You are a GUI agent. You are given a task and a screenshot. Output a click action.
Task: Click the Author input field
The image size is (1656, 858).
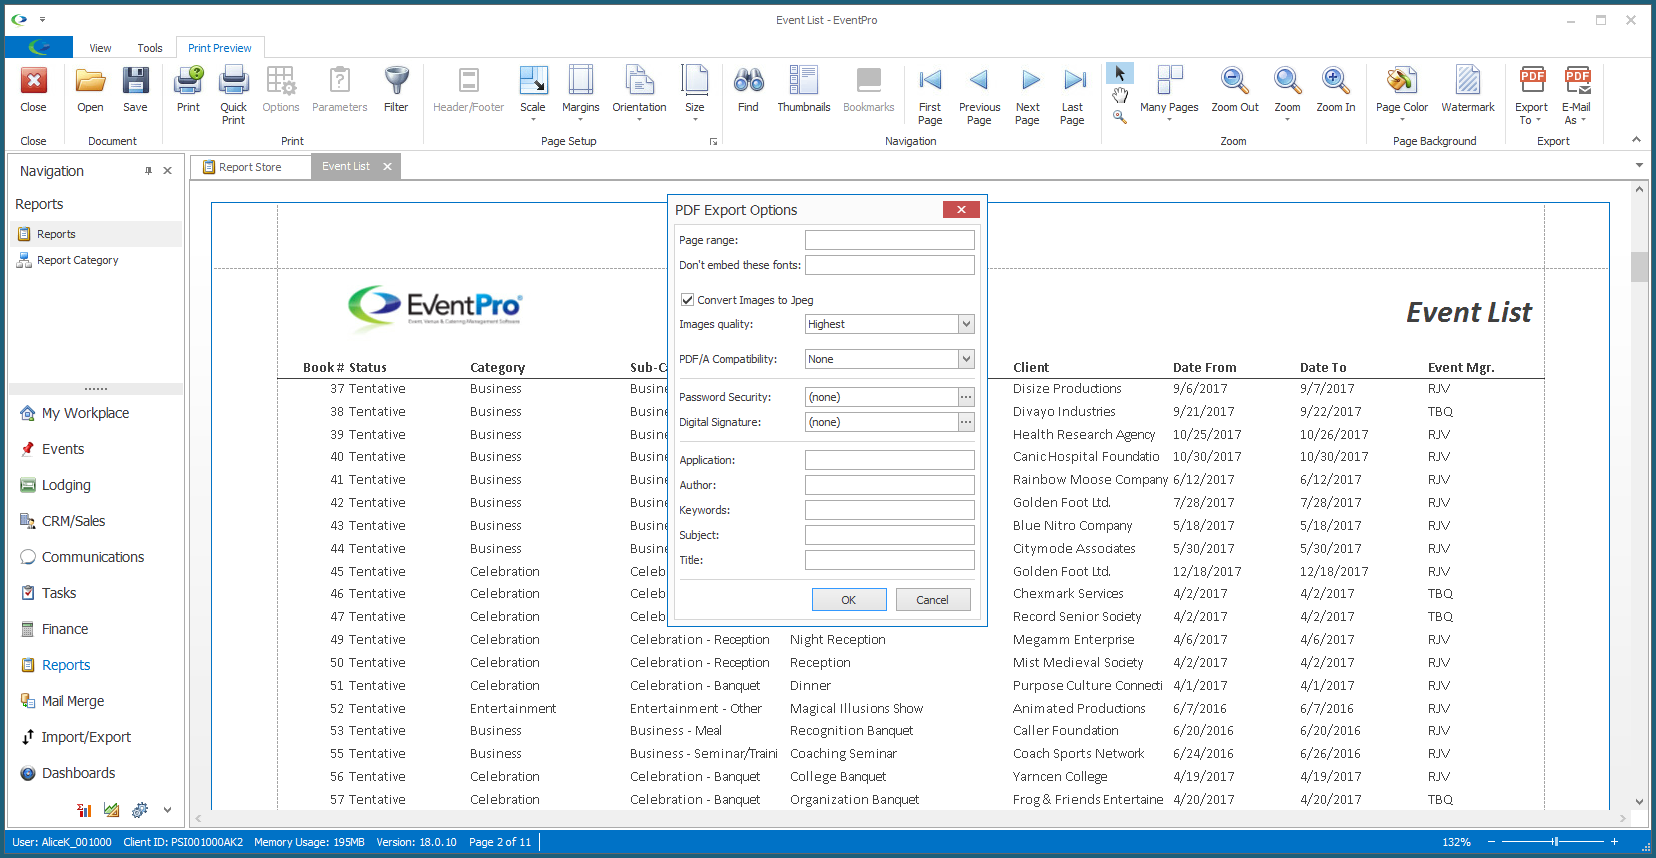coord(890,485)
